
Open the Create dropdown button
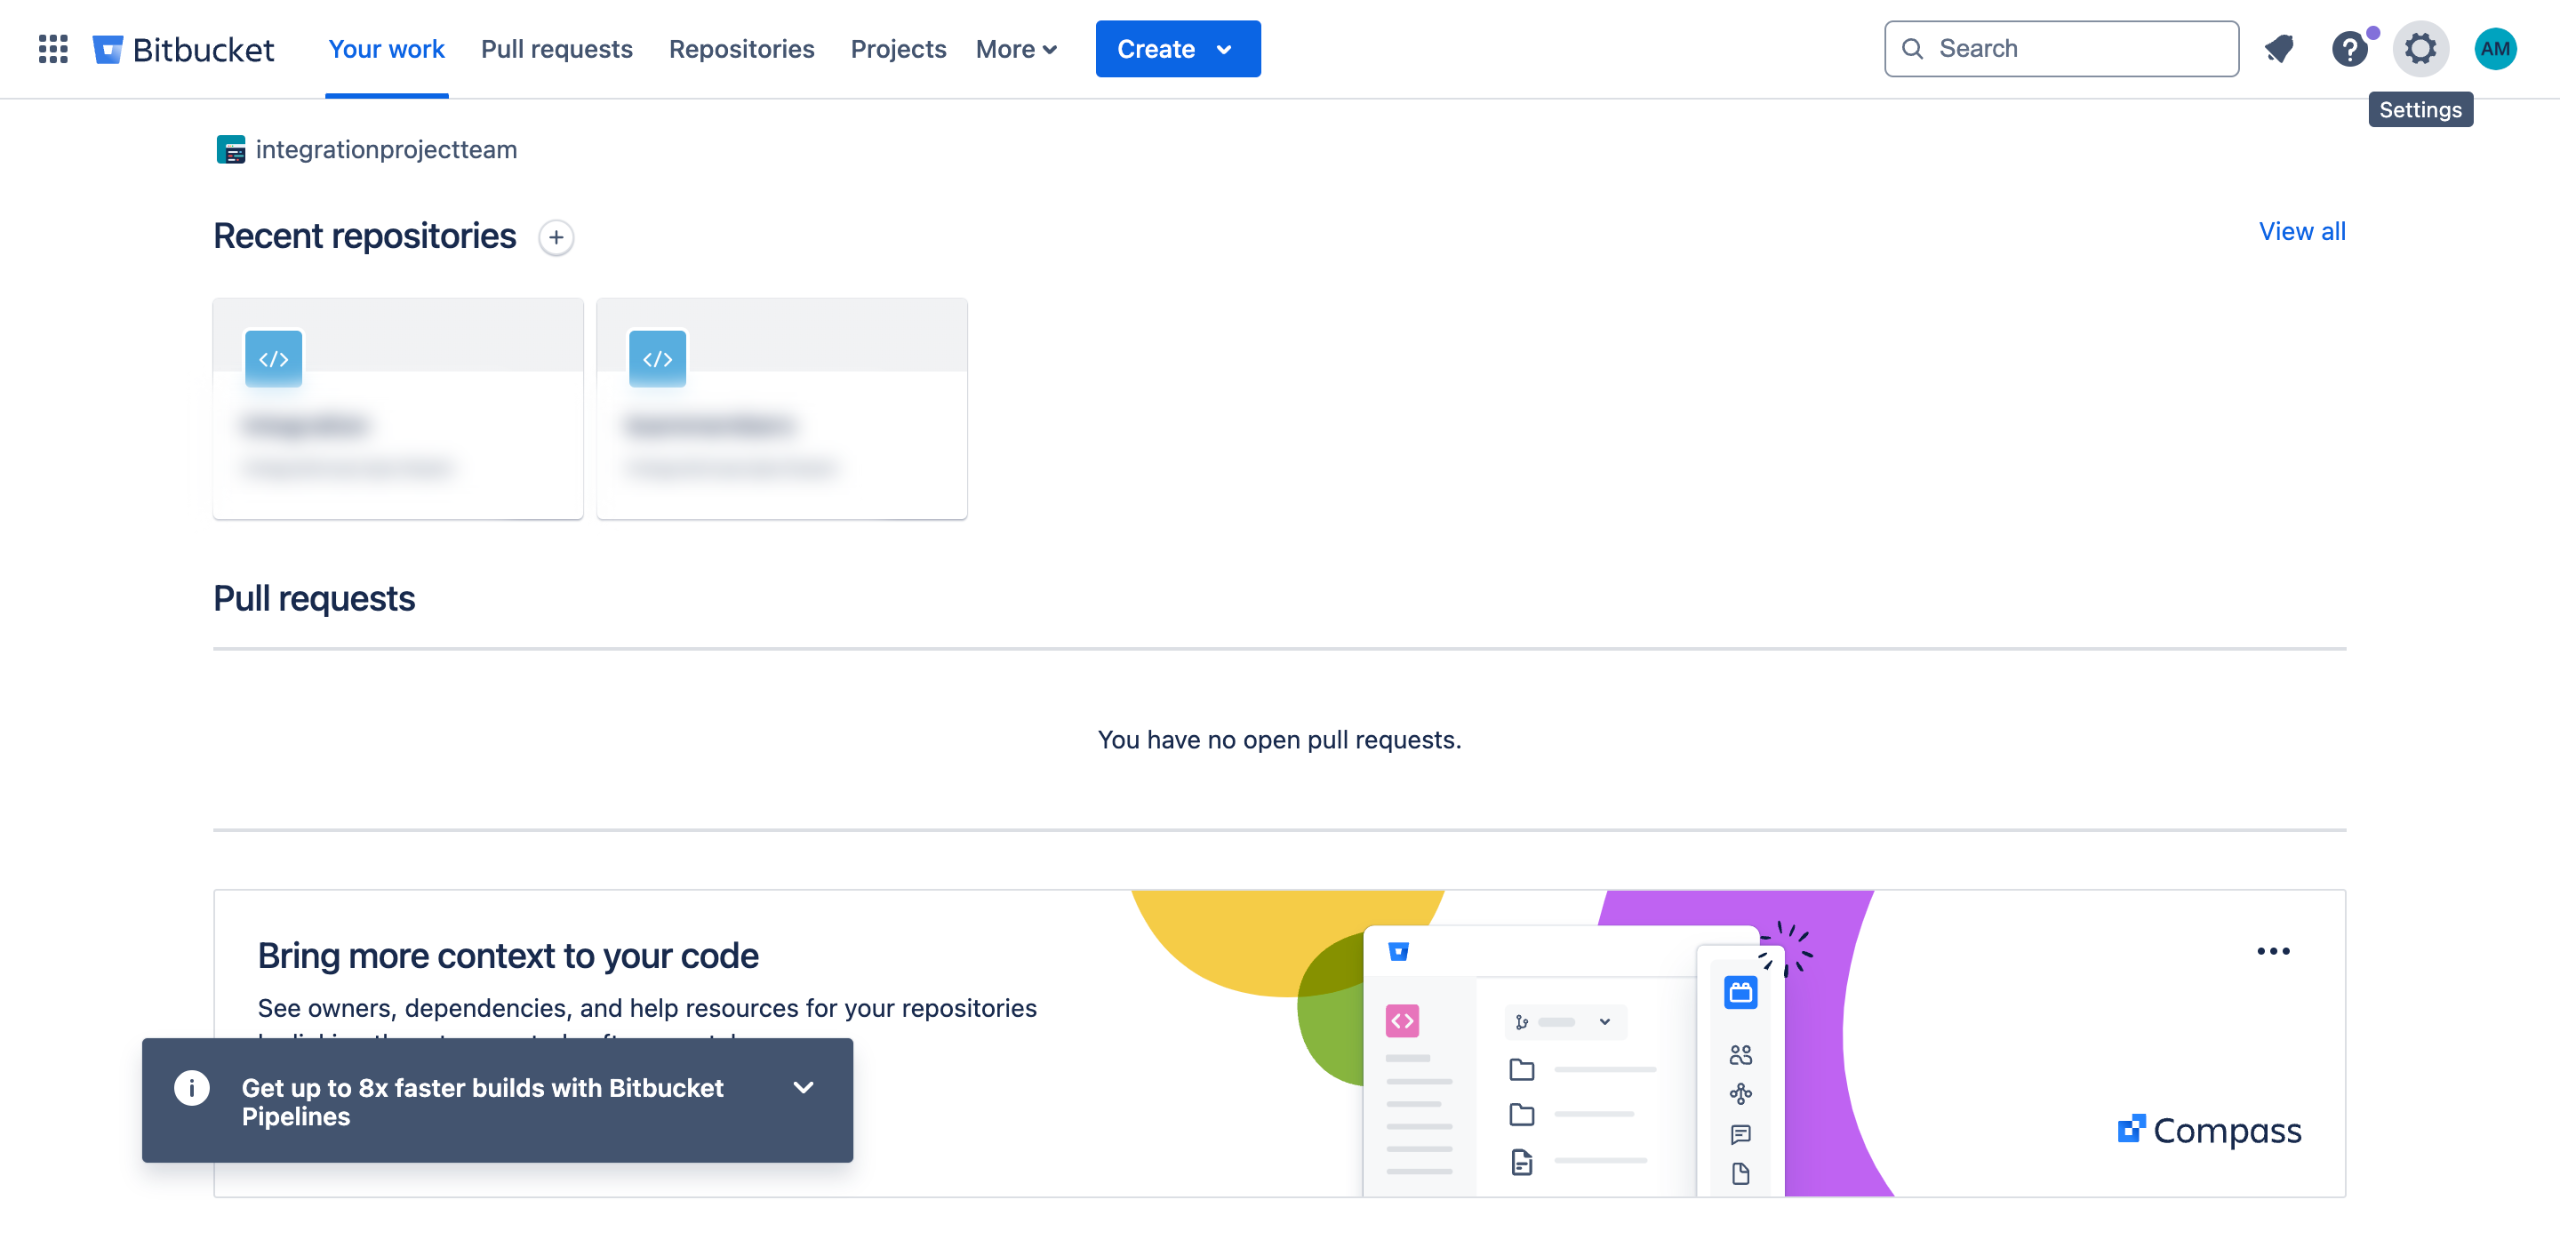click(x=1177, y=49)
